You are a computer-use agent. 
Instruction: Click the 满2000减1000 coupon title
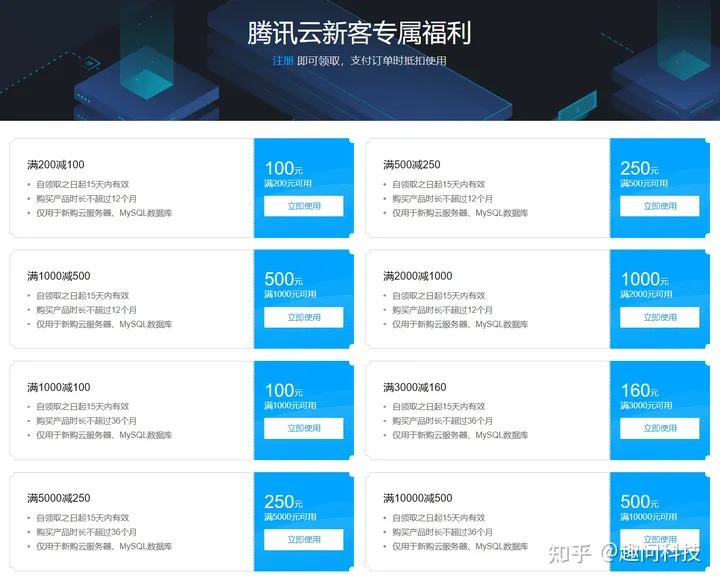coord(417,276)
